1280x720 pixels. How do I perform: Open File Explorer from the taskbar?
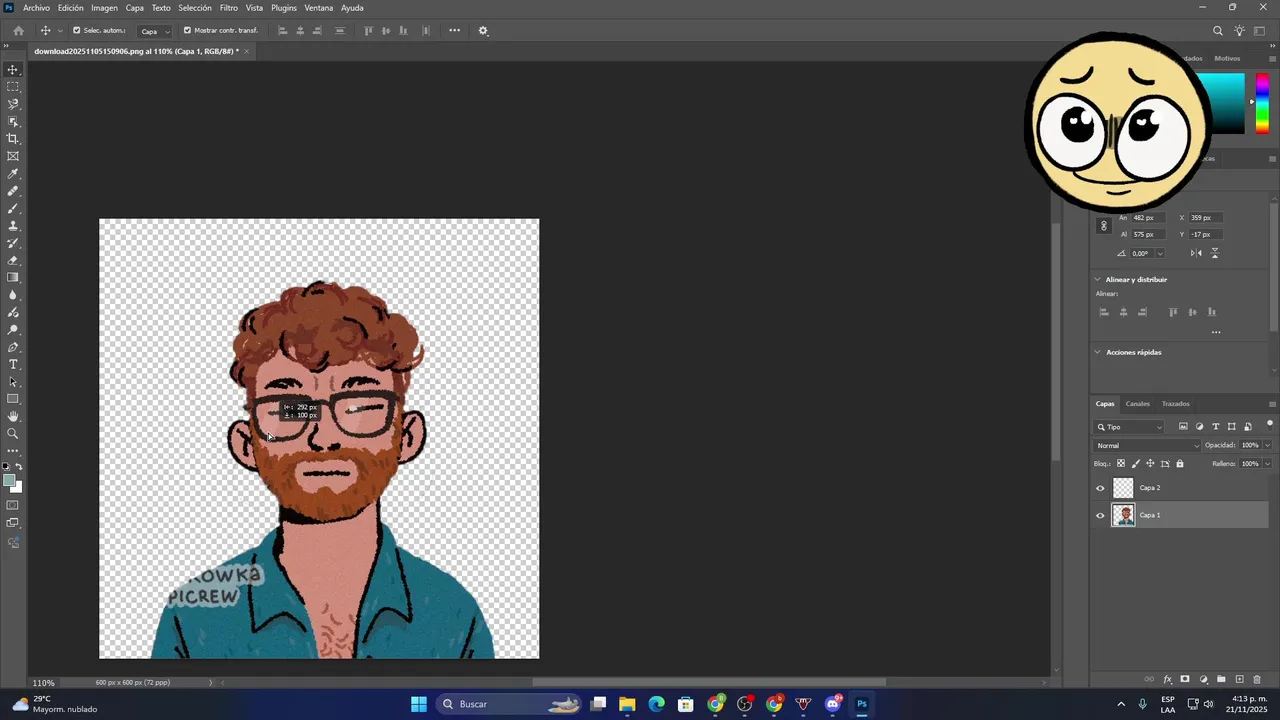627,704
